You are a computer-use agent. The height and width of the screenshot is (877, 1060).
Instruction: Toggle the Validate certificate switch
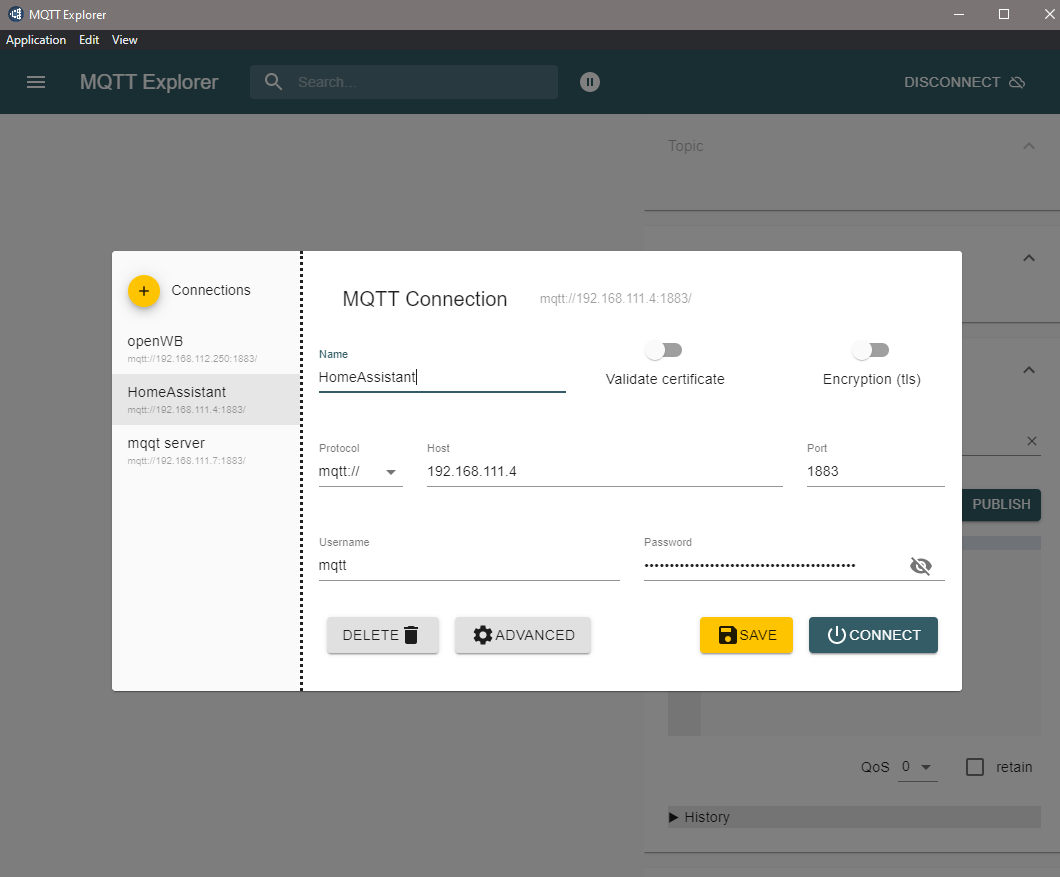click(x=664, y=350)
